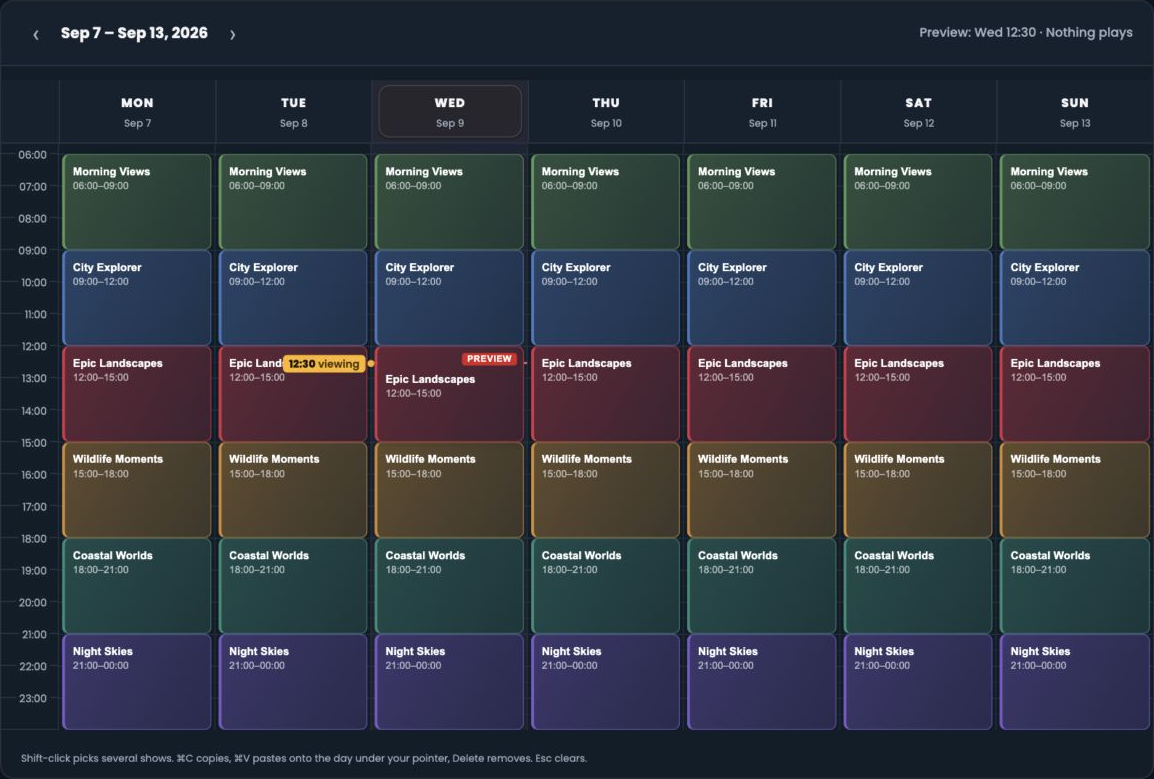Select Friday's Epic Landscapes show
This screenshot has width=1154, height=779.
[762, 394]
